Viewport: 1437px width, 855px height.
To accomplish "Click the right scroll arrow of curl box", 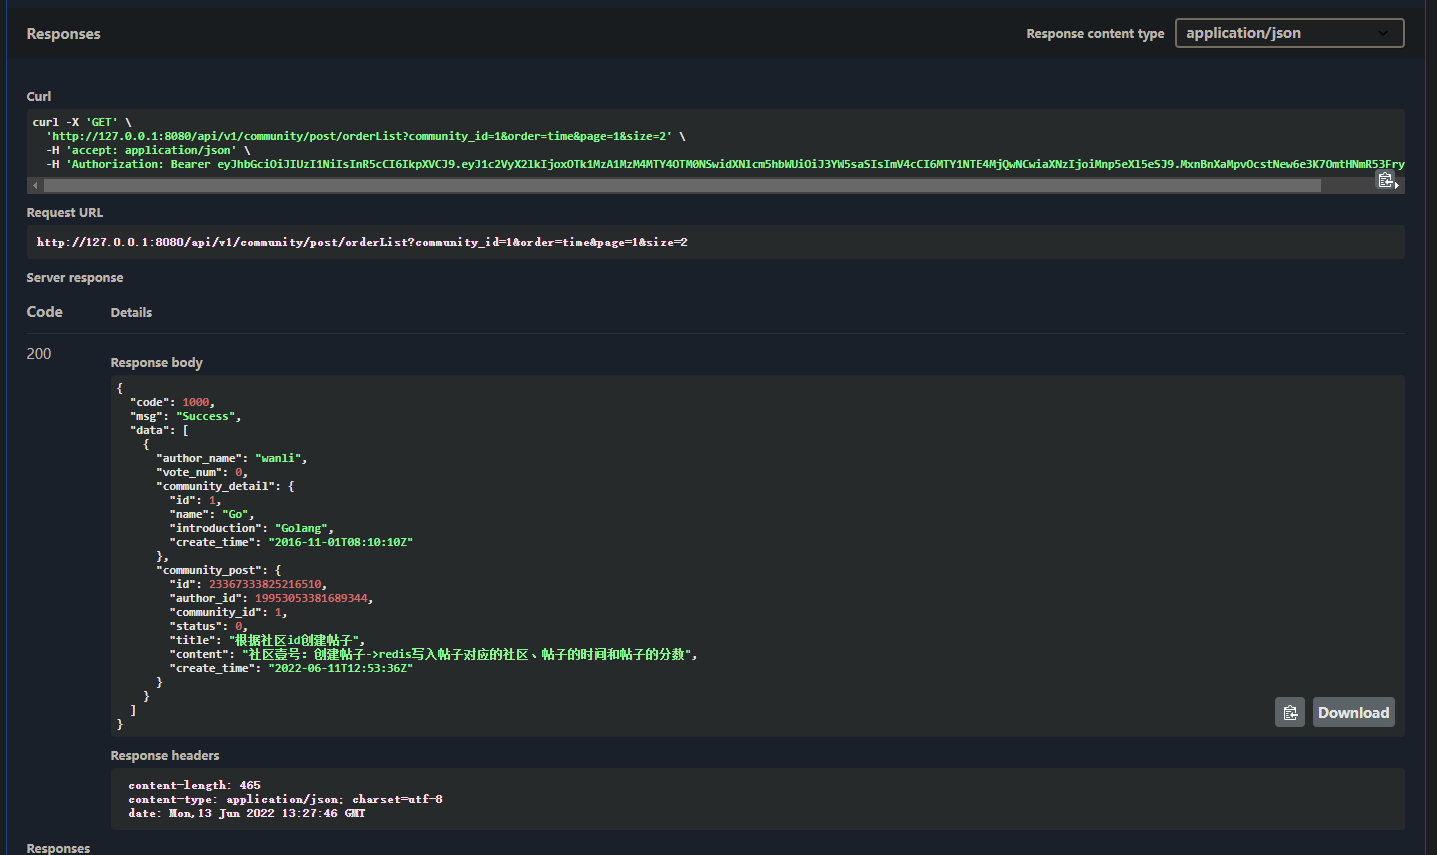I will click(1398, 186).
